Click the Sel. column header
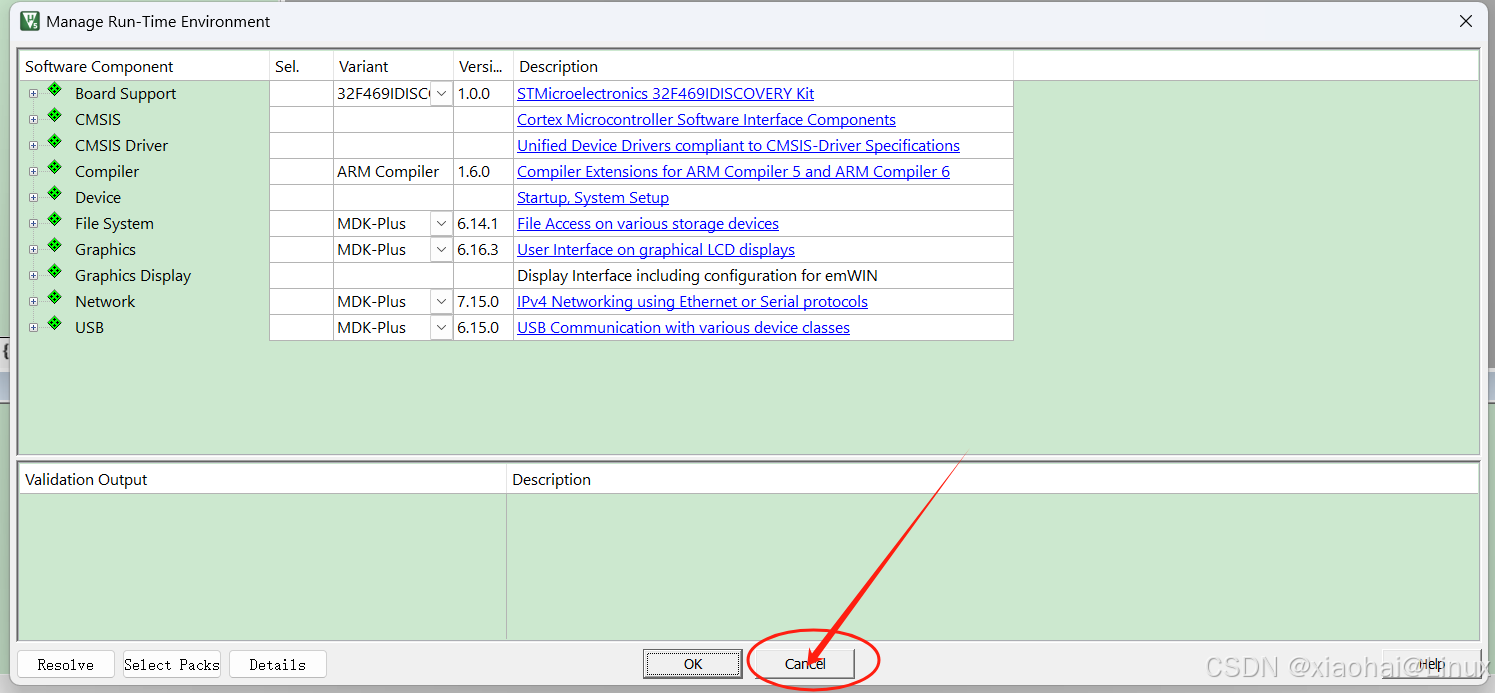The image size is (1495, 693). click(x=301, y=67)
